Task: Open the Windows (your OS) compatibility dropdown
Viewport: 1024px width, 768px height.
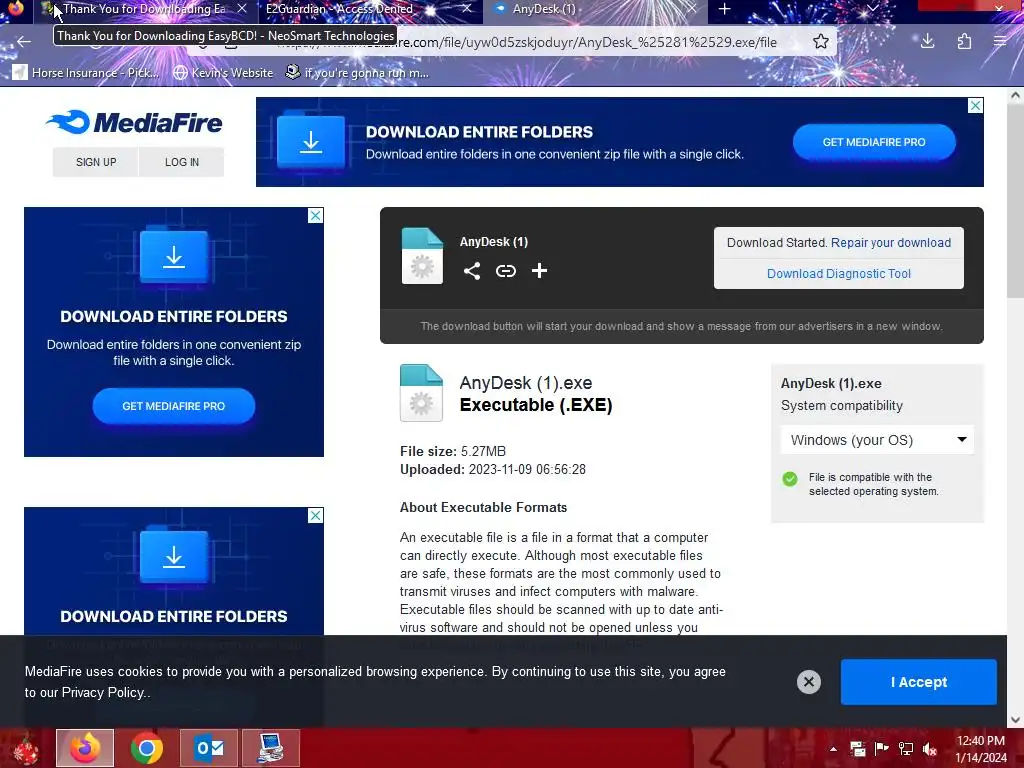Action: tap(877, 440)
